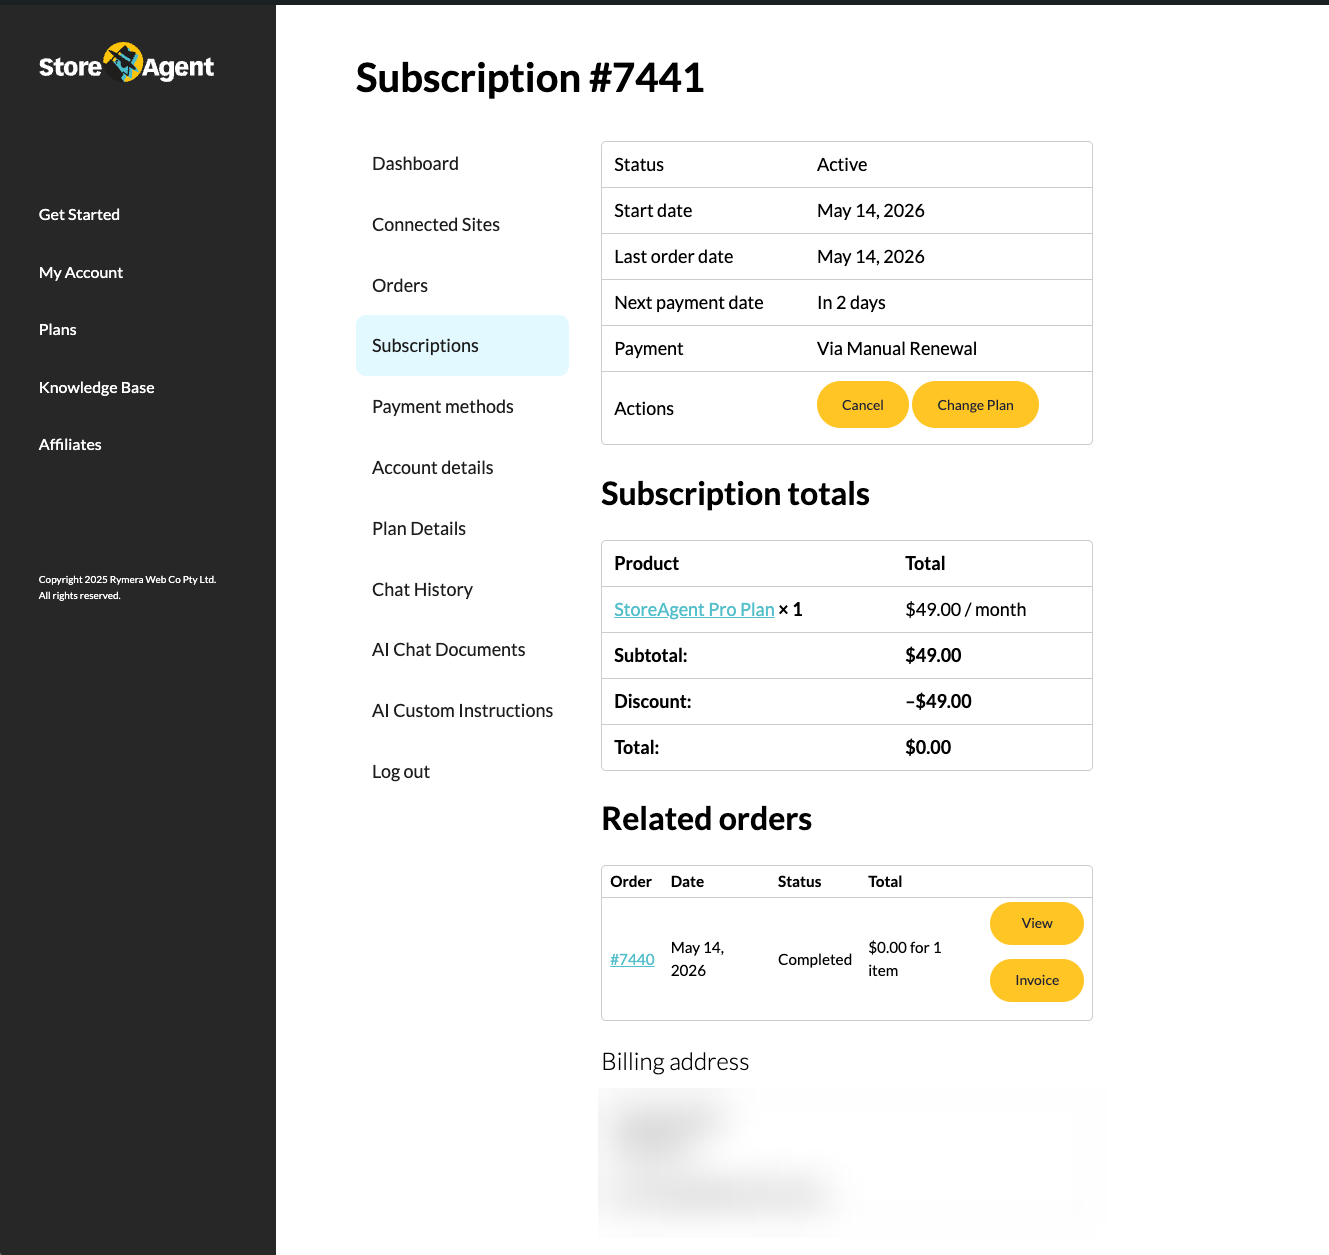The image size is (1329, 1255).
Task: Open the StoreAgent Pro Plan link
Action: (x=694, y=609)
